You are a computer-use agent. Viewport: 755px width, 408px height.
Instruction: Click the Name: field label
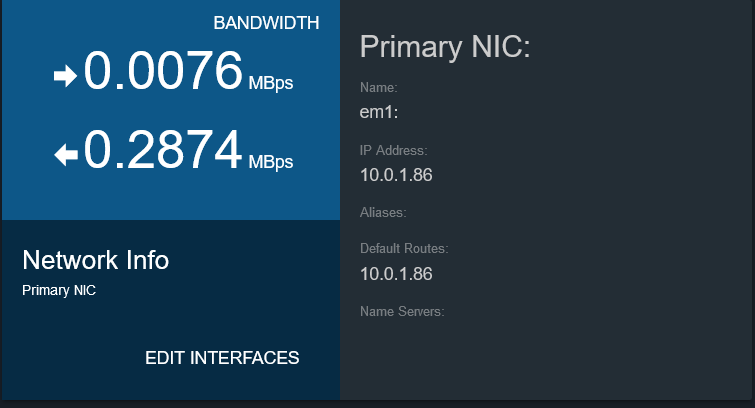pos(378,88)
